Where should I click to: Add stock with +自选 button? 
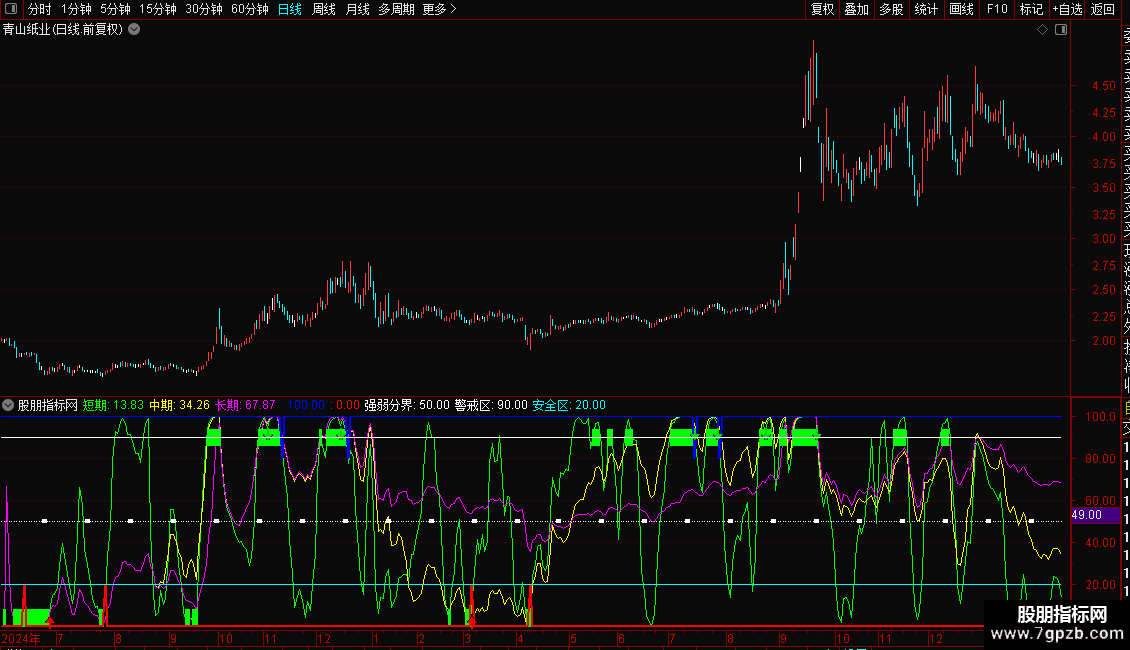[x=1067, y=9]
